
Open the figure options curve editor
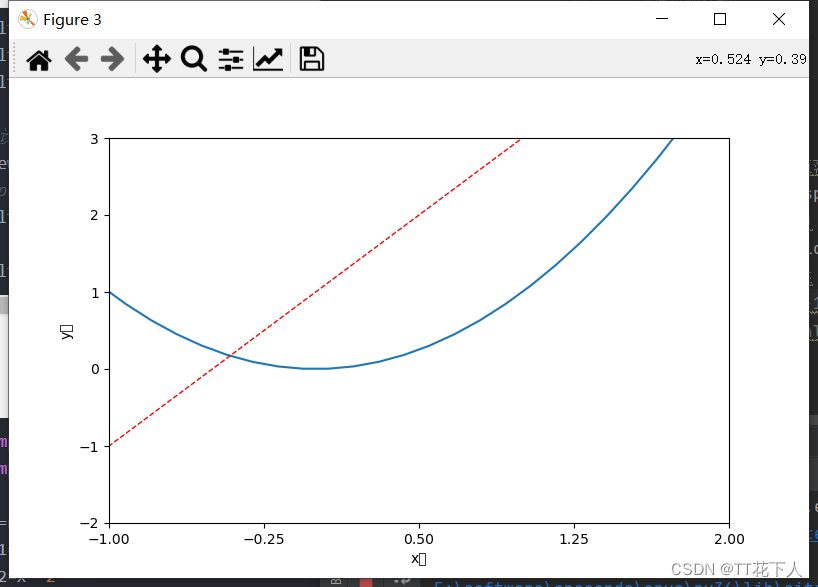point(268,59)
